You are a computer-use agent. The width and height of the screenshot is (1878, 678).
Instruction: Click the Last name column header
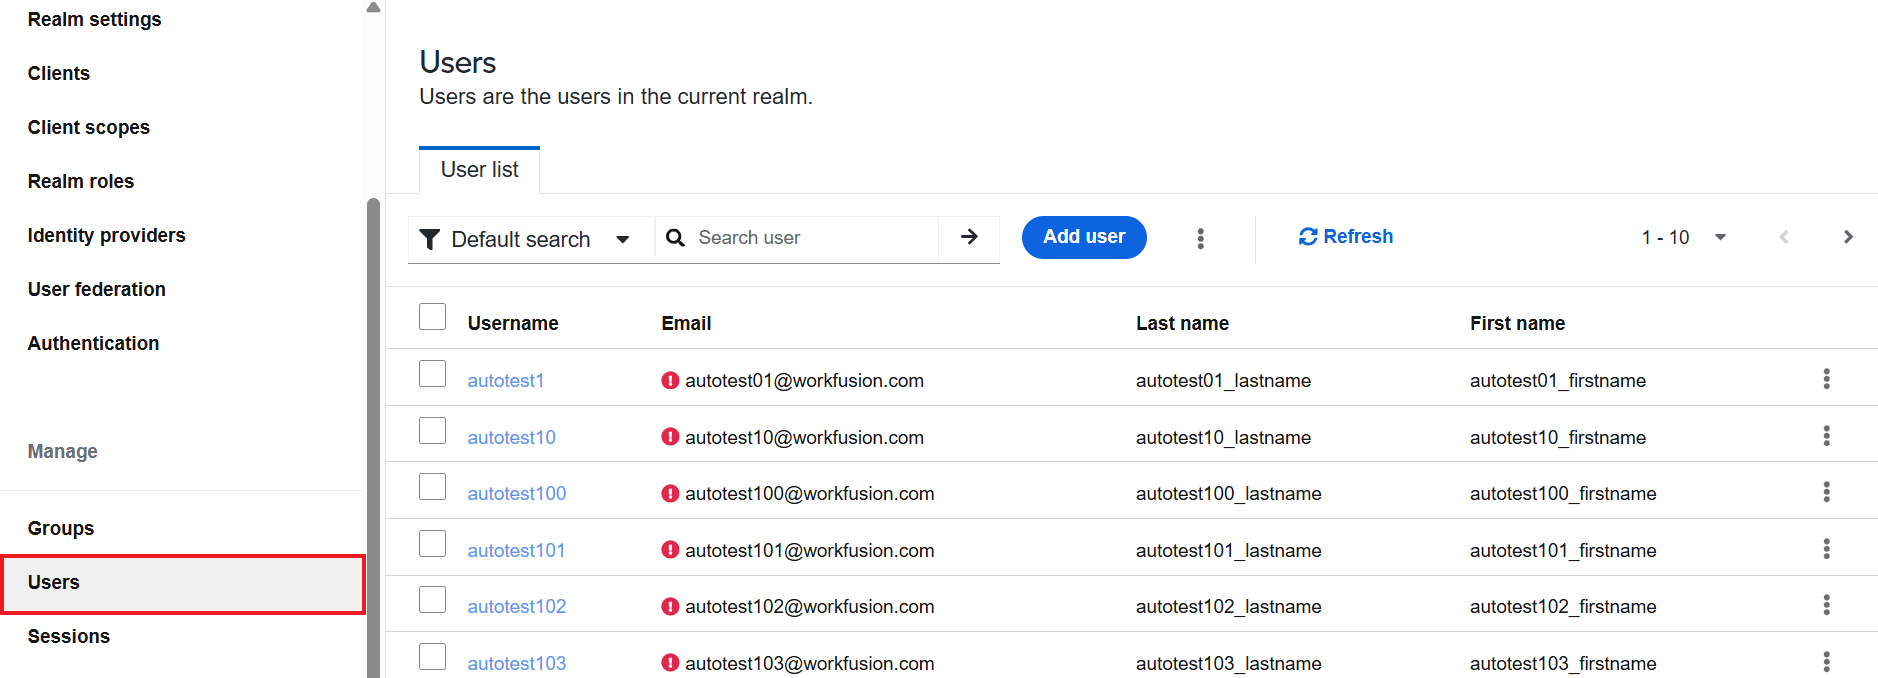tap(1182, 323)
